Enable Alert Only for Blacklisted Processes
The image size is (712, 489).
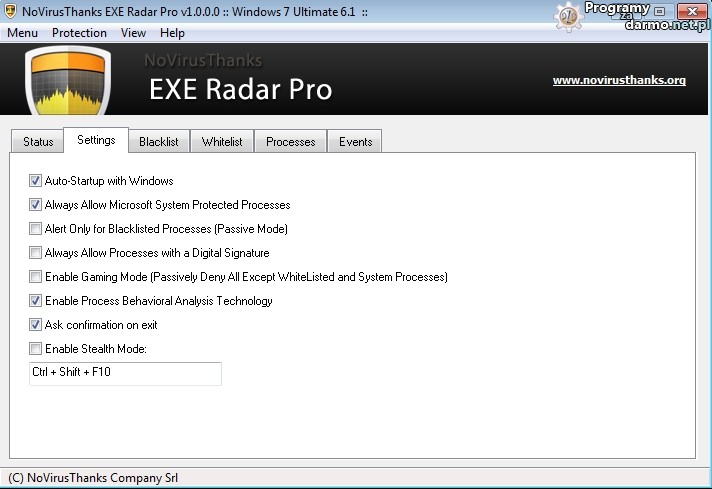36,229
